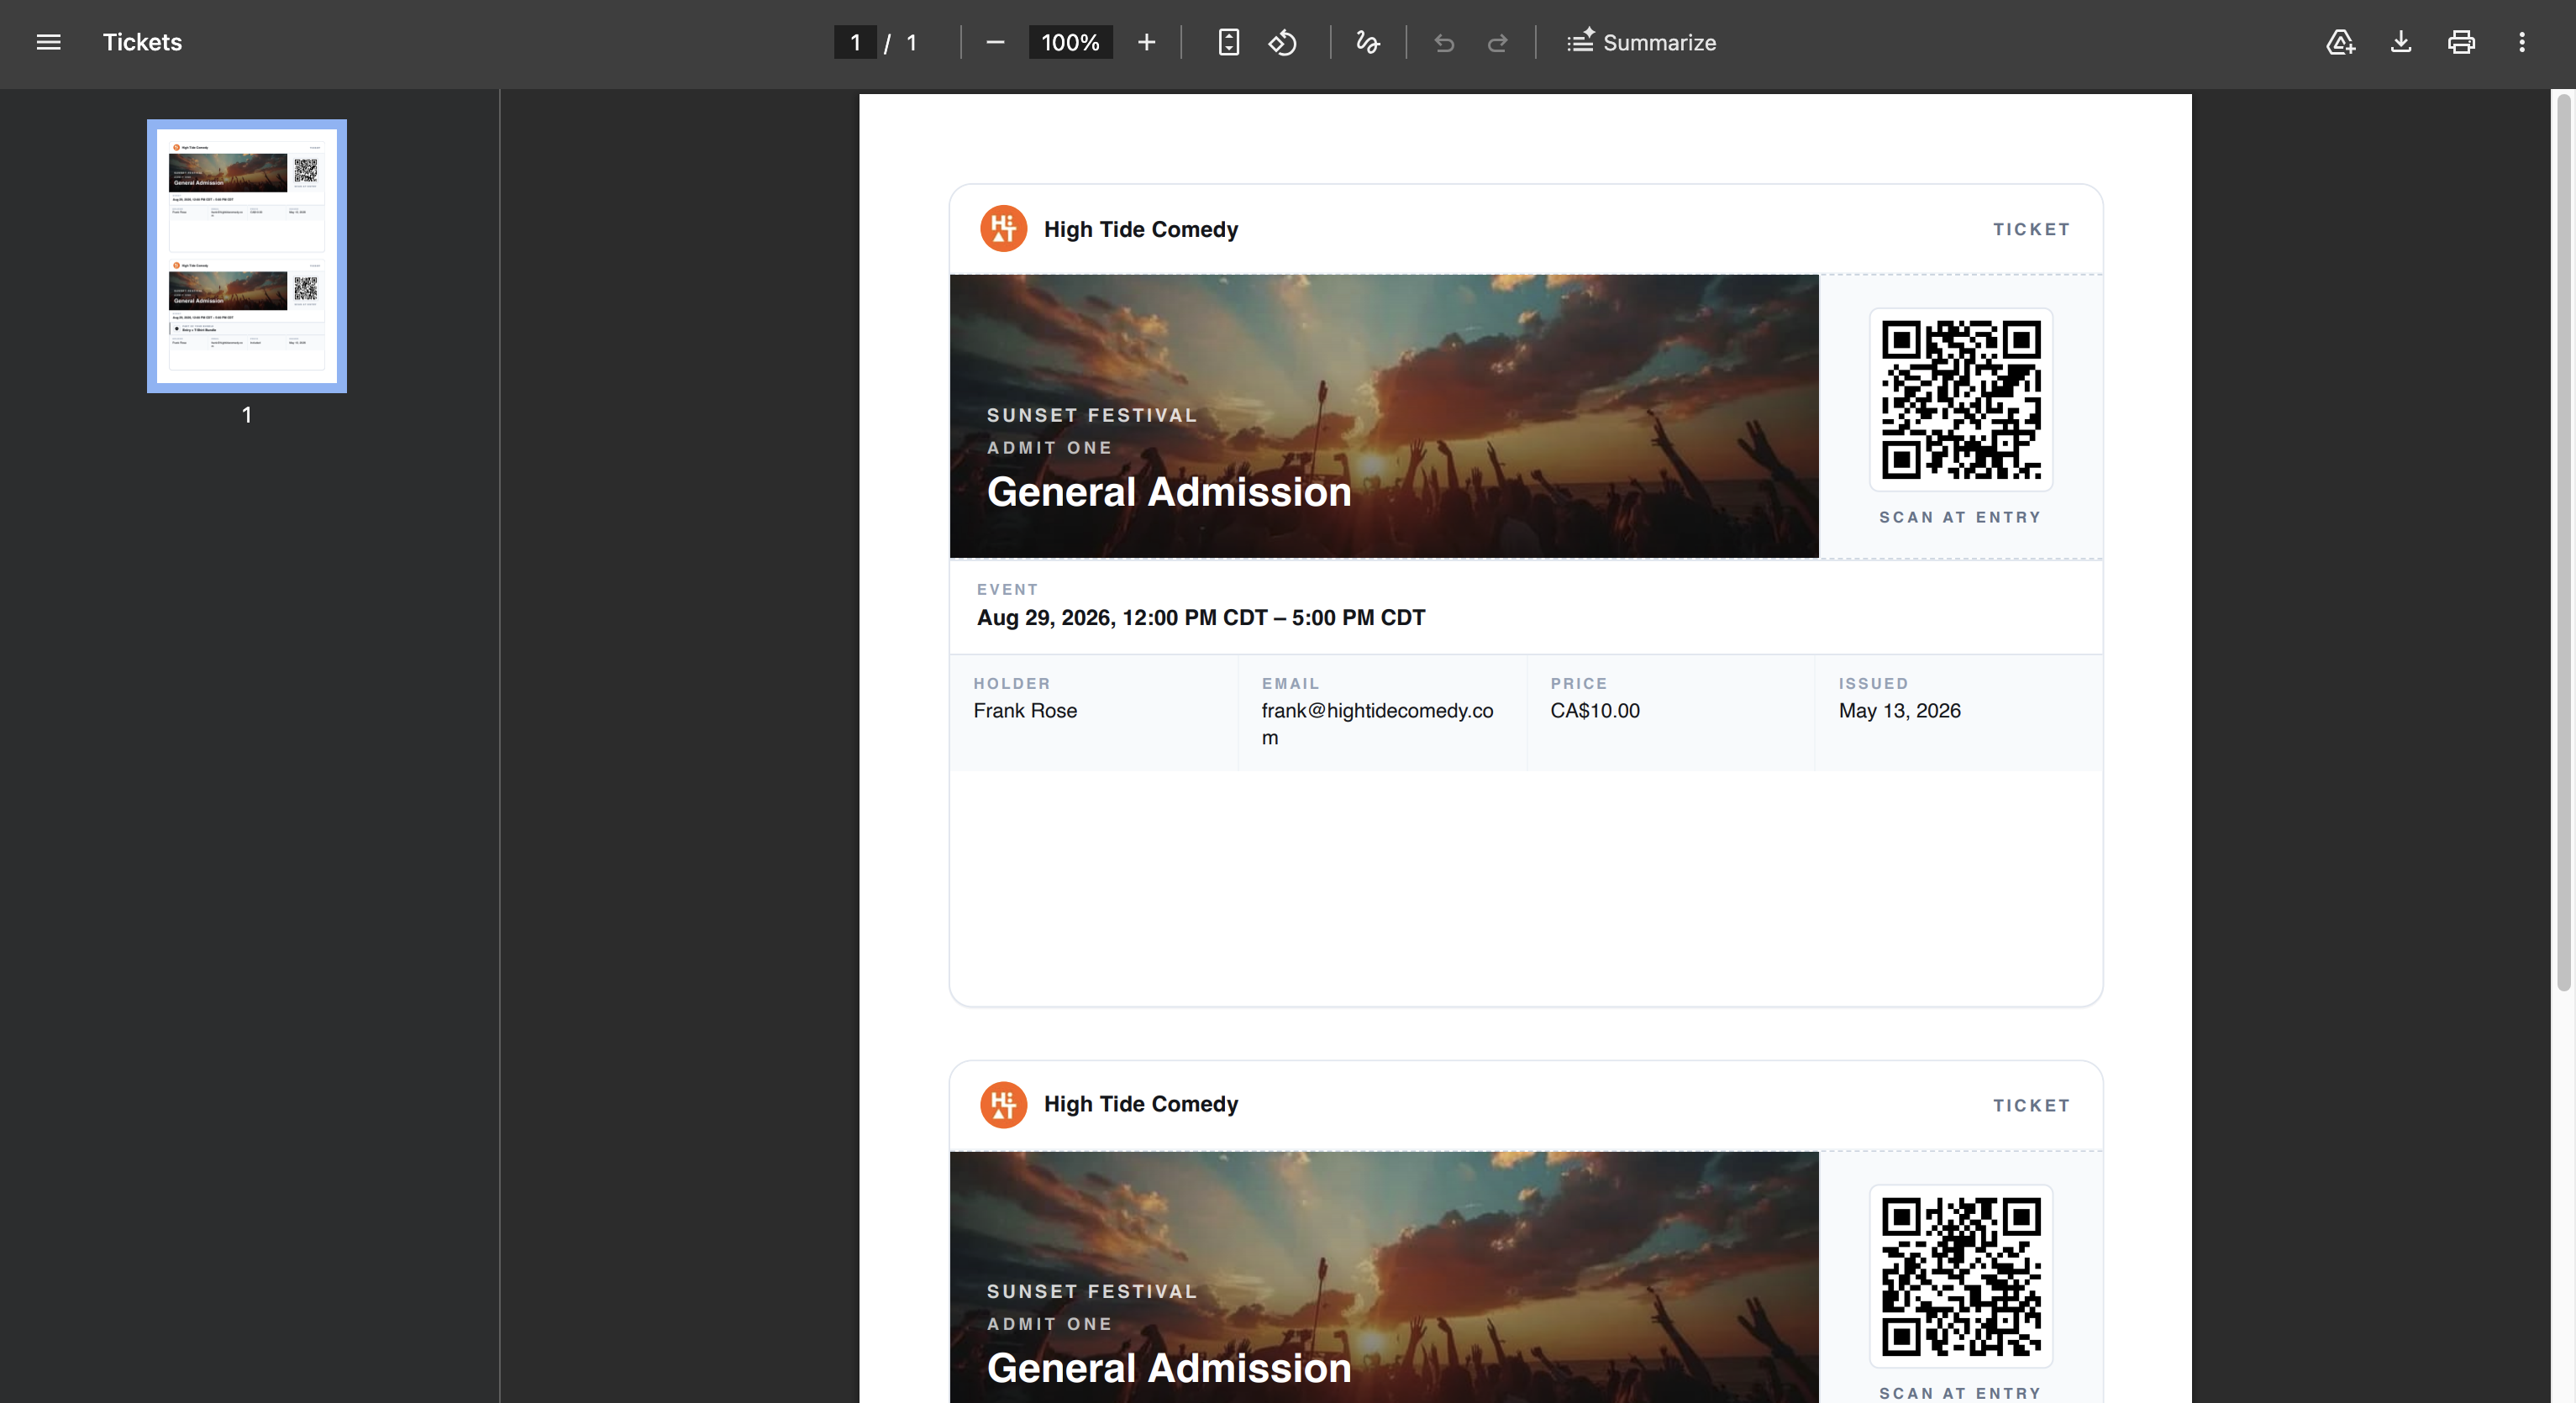Image resolution: width=2576 pixels, height=1403 pixels.
Task: Click the zoom out minus button
Action: tap(994, 42)
